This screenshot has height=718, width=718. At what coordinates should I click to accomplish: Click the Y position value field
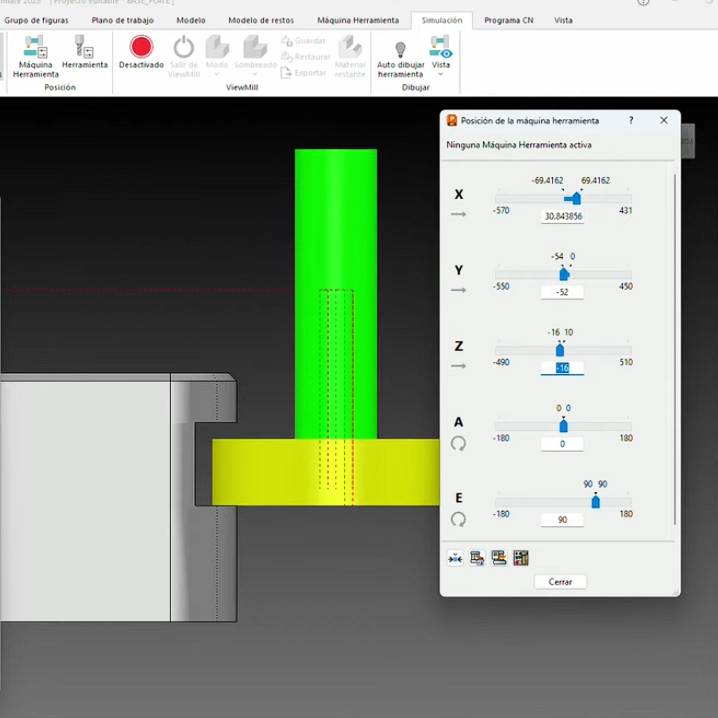coord(562,292)
